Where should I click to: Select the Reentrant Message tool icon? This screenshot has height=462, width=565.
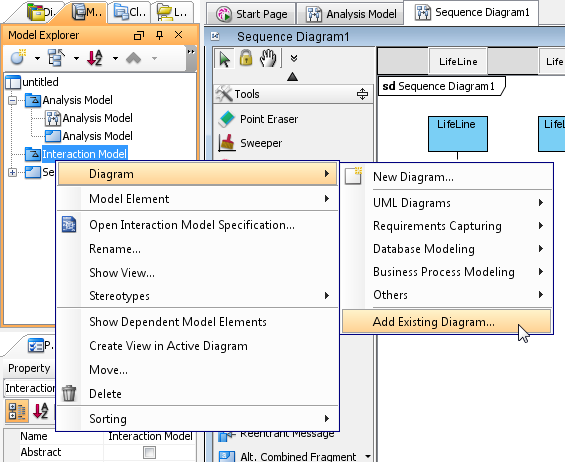click(227, 436)
